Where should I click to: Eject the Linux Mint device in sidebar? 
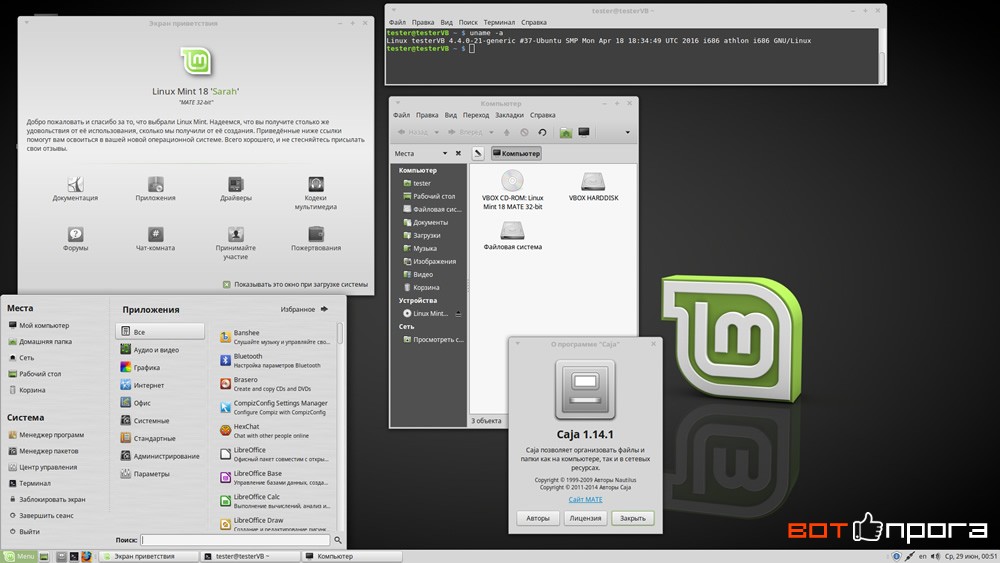tap(458, 314)
